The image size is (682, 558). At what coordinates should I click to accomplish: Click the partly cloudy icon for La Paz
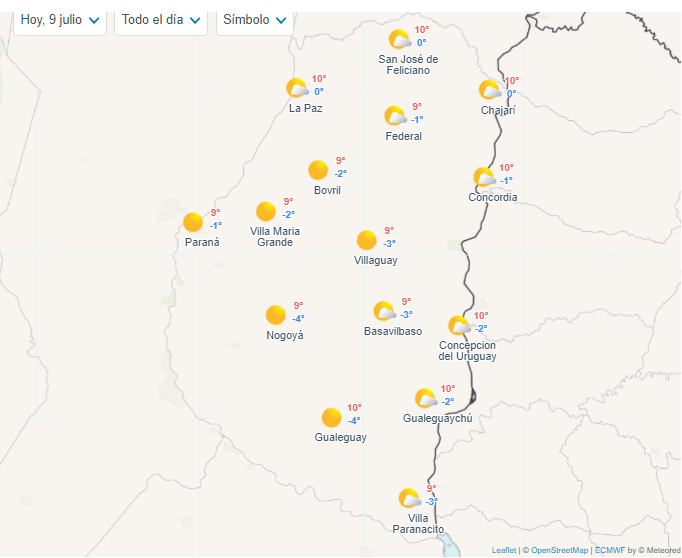[x=296, y=88]
